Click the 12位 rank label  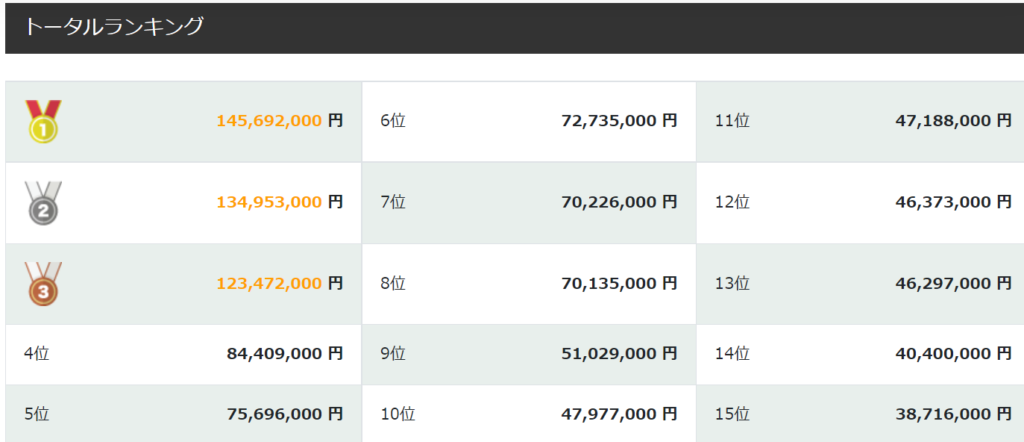[x=732, y=202]
